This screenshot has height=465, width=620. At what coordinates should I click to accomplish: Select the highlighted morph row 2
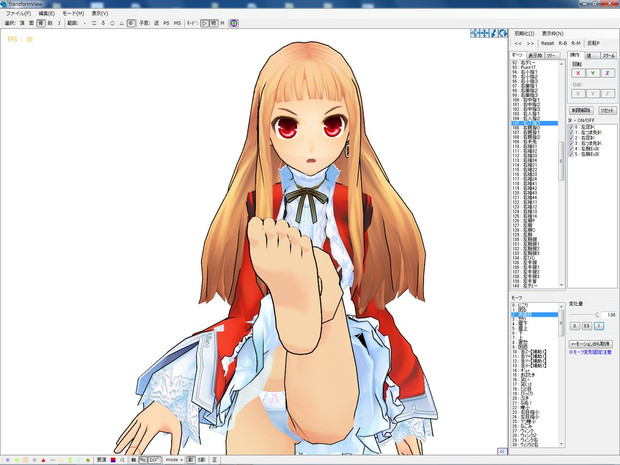(x=534, y=315)
